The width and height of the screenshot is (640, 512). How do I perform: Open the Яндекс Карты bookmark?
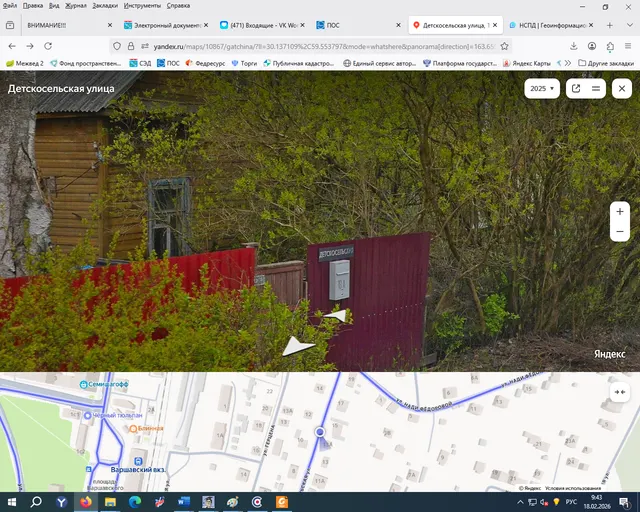527,63
